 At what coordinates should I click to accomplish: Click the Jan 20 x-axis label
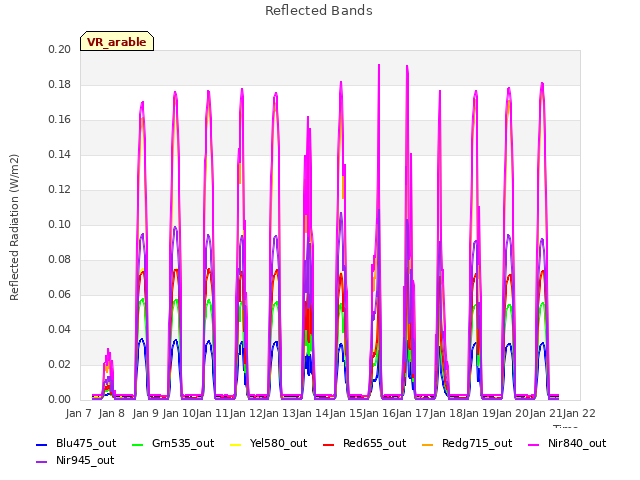coord(513,413)
